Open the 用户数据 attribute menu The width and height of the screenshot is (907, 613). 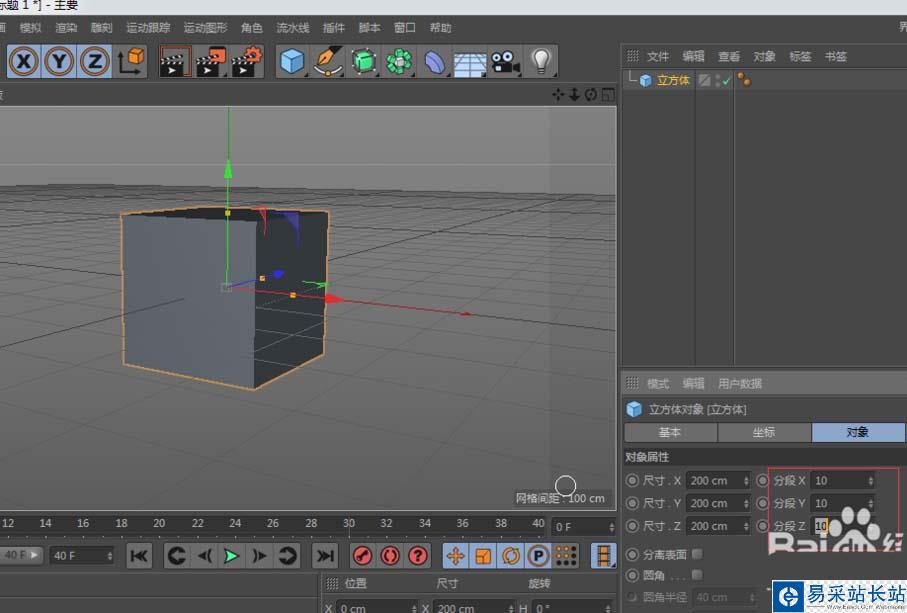(x=740, y=384)
